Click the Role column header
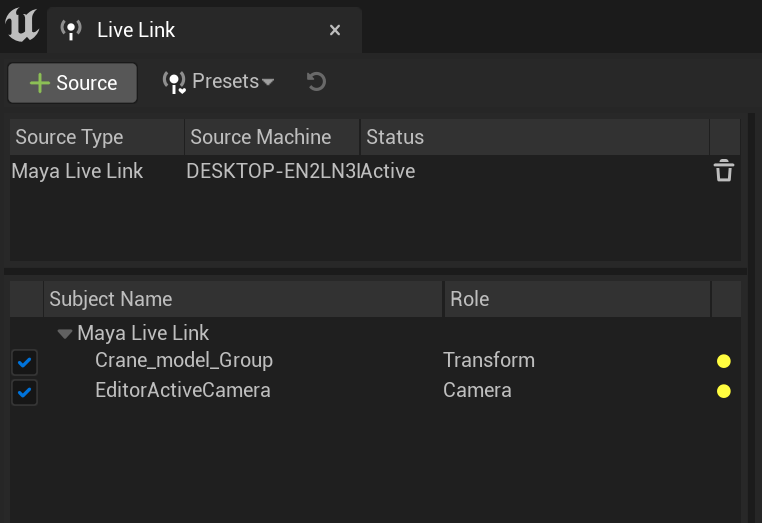The width and height of the screenshot is (762, 523). [470, 299]
